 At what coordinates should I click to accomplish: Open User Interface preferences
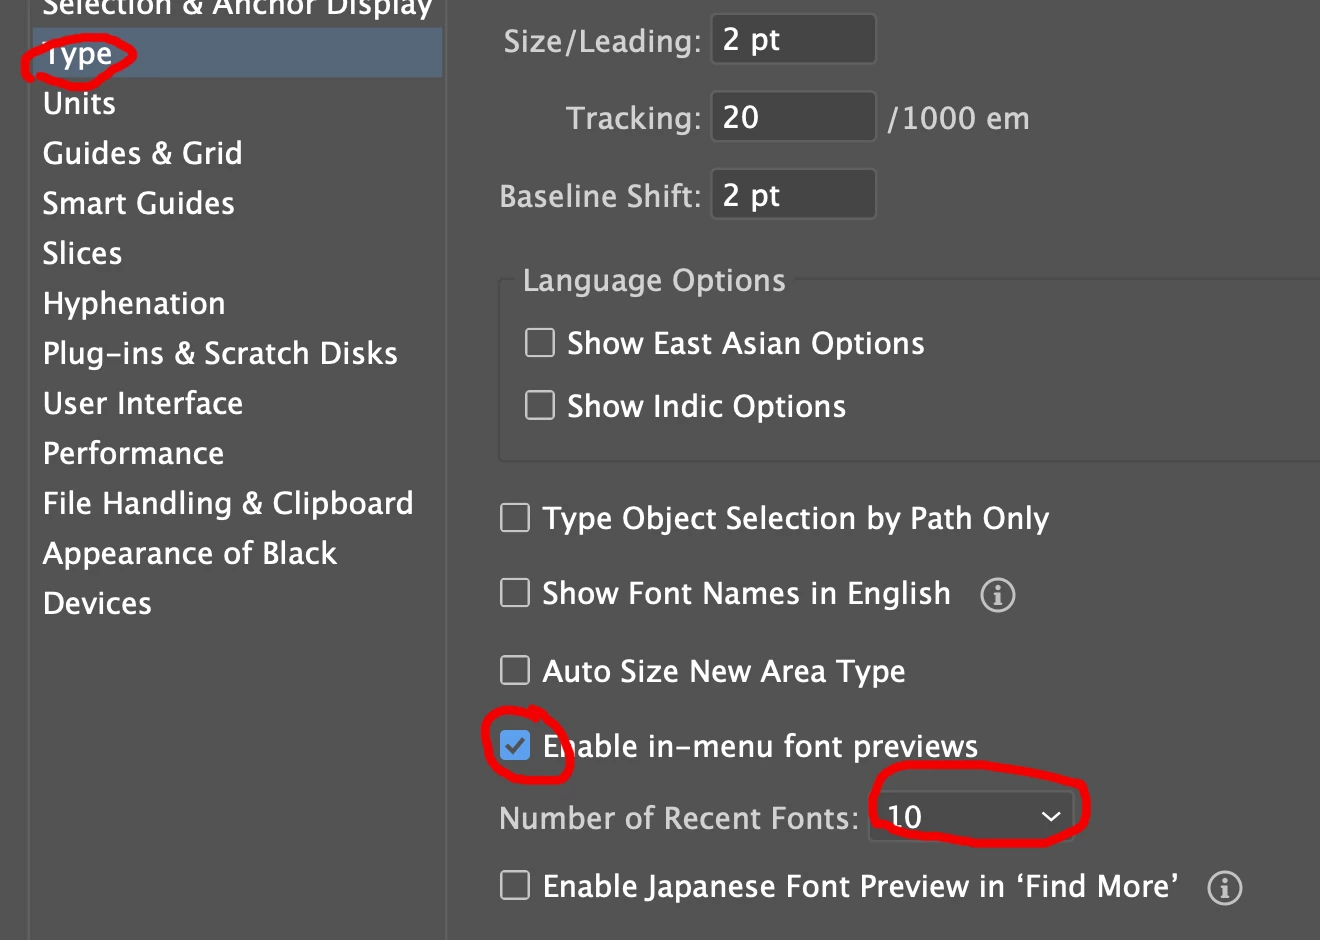143,403
